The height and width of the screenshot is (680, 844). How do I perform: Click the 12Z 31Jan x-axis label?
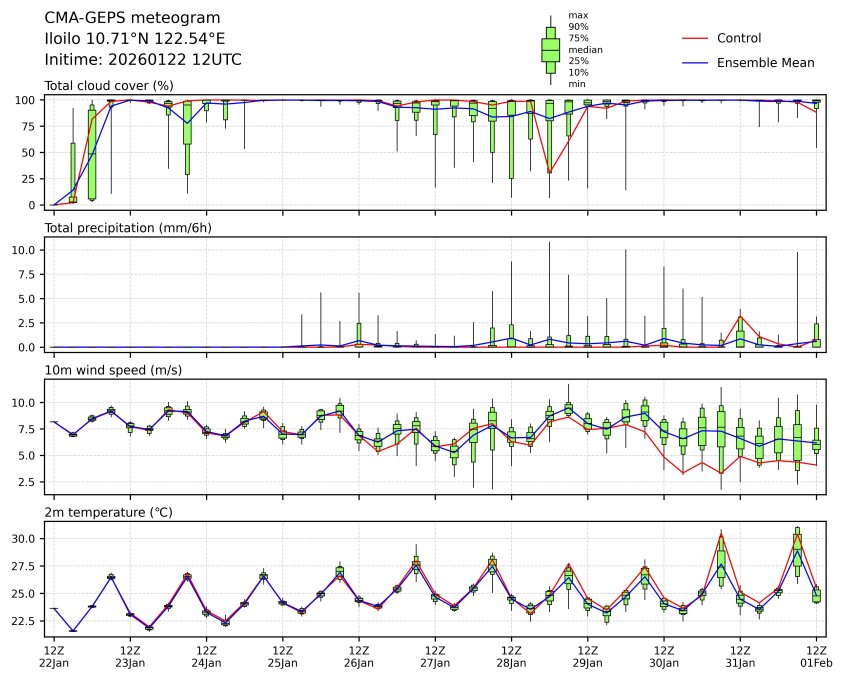(740, 657)
